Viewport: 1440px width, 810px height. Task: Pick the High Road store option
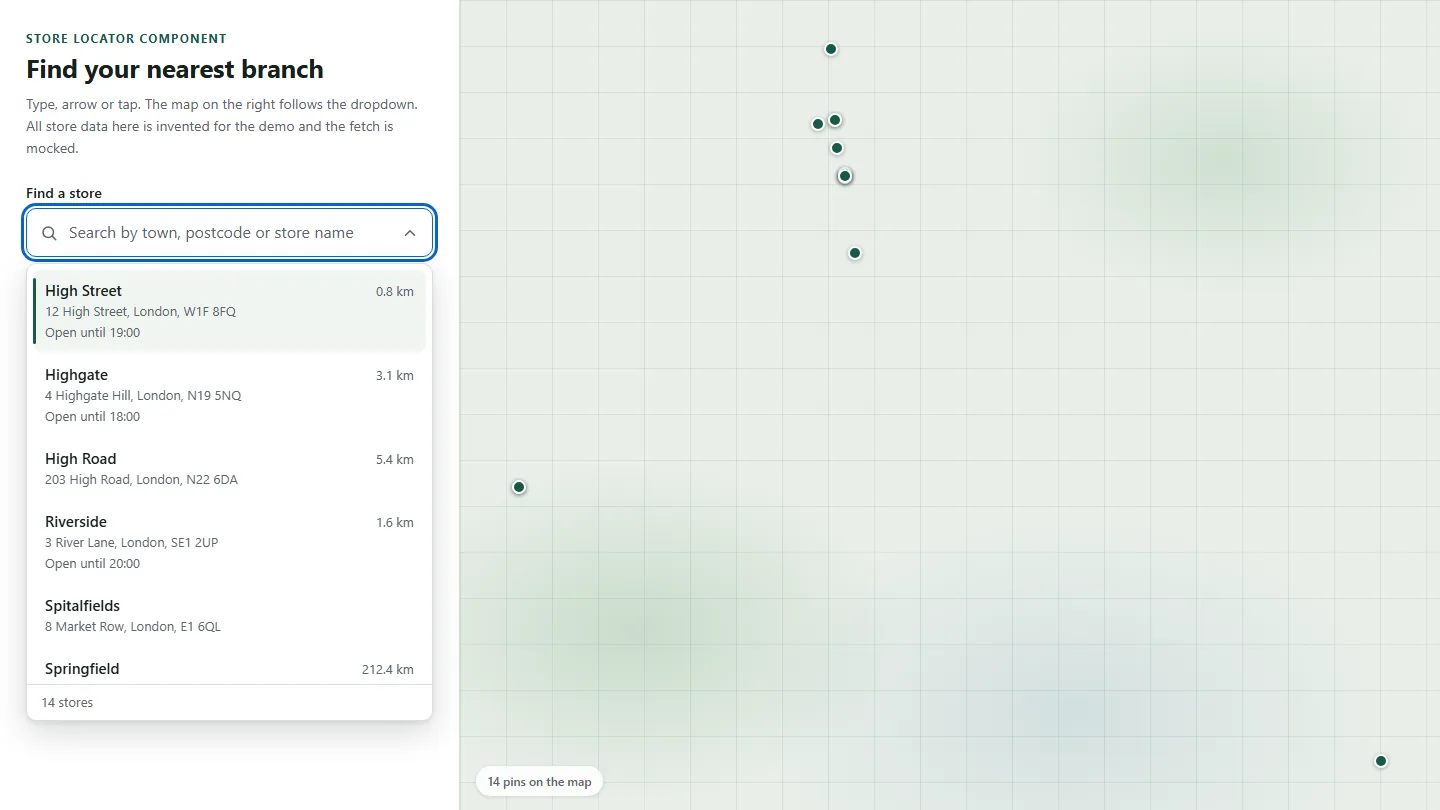[x=230, y=469]
